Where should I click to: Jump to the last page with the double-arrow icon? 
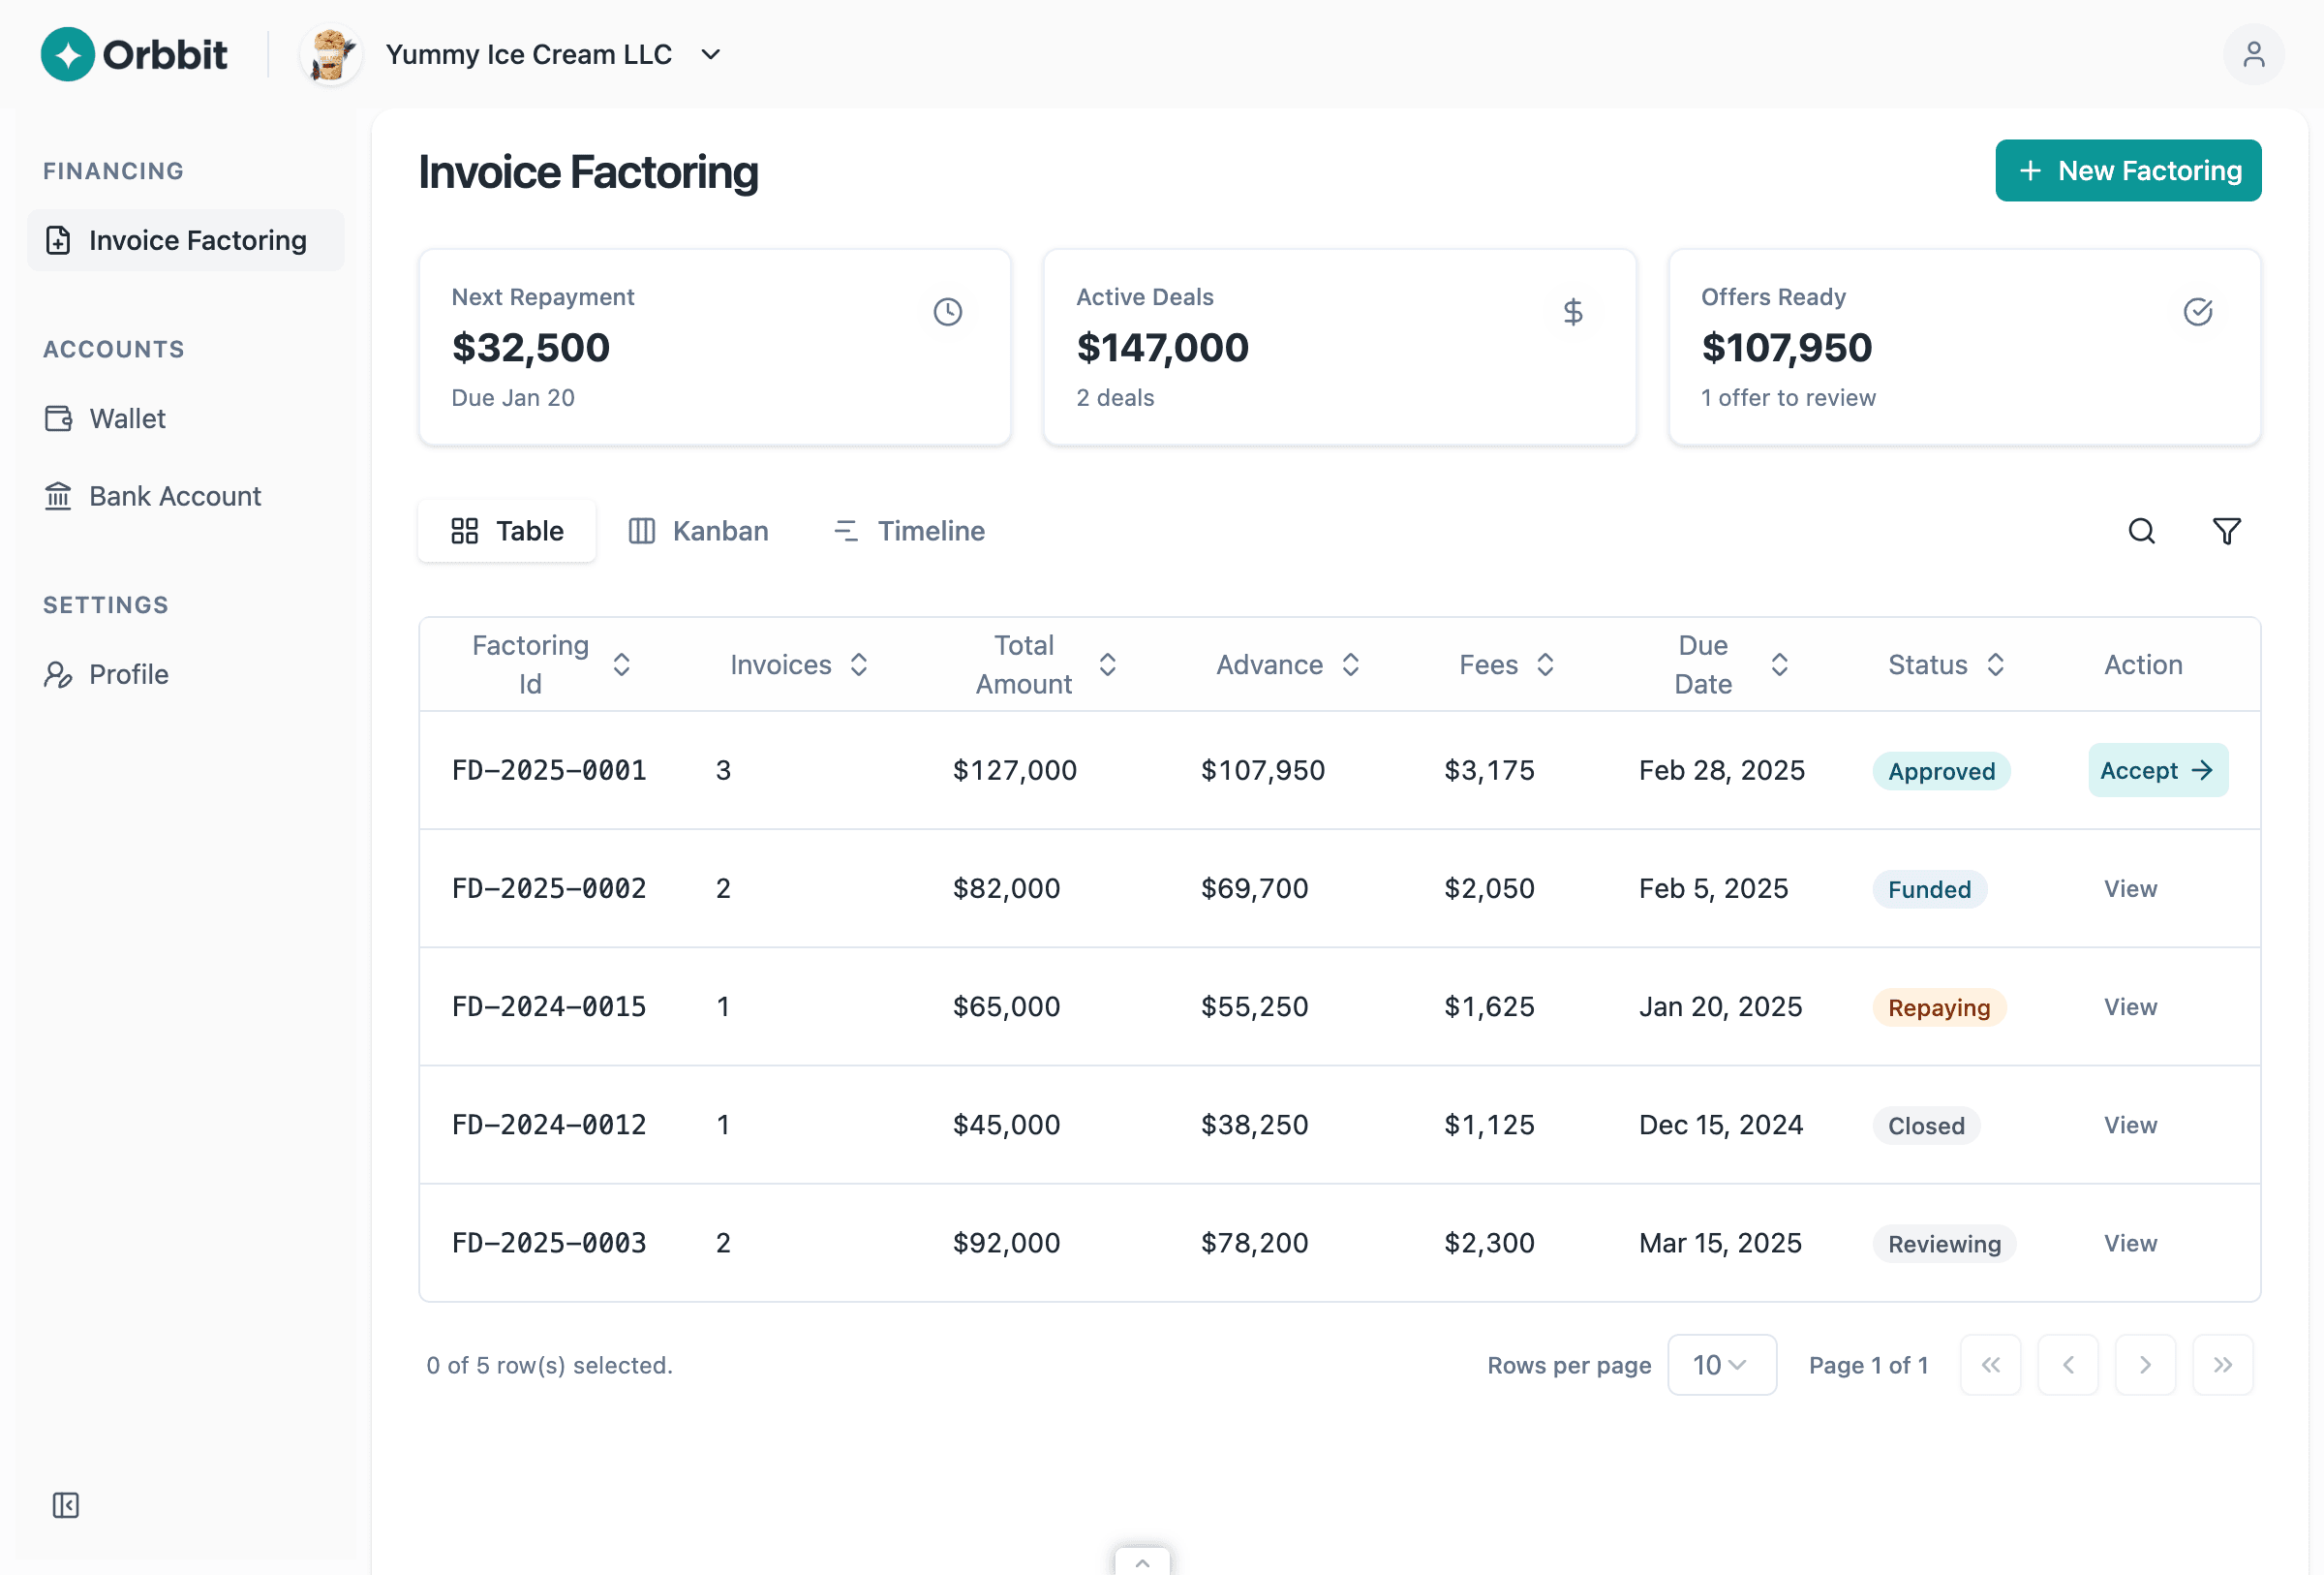pyautogui.click(x=2222, y=1364)
